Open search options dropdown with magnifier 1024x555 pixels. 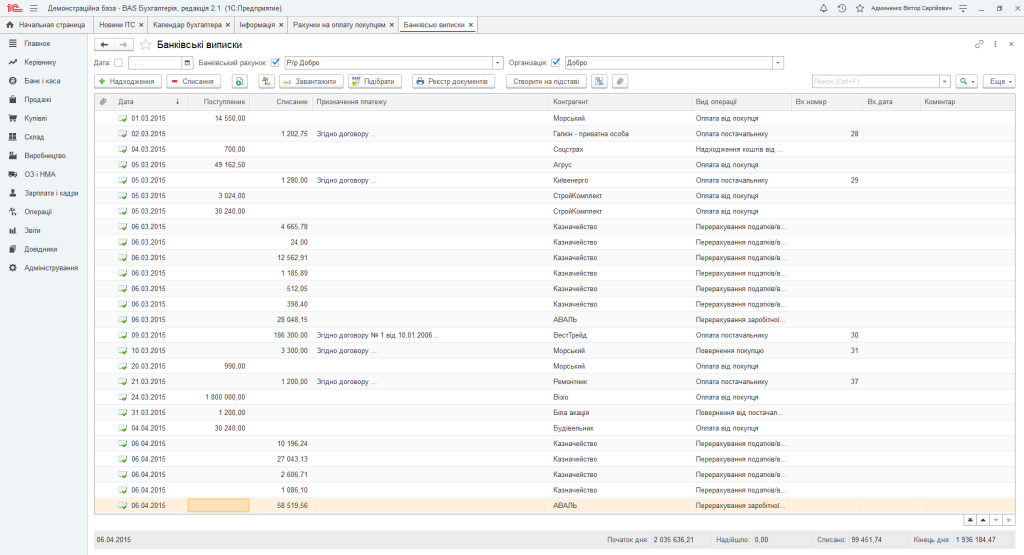tap(967, 82)
